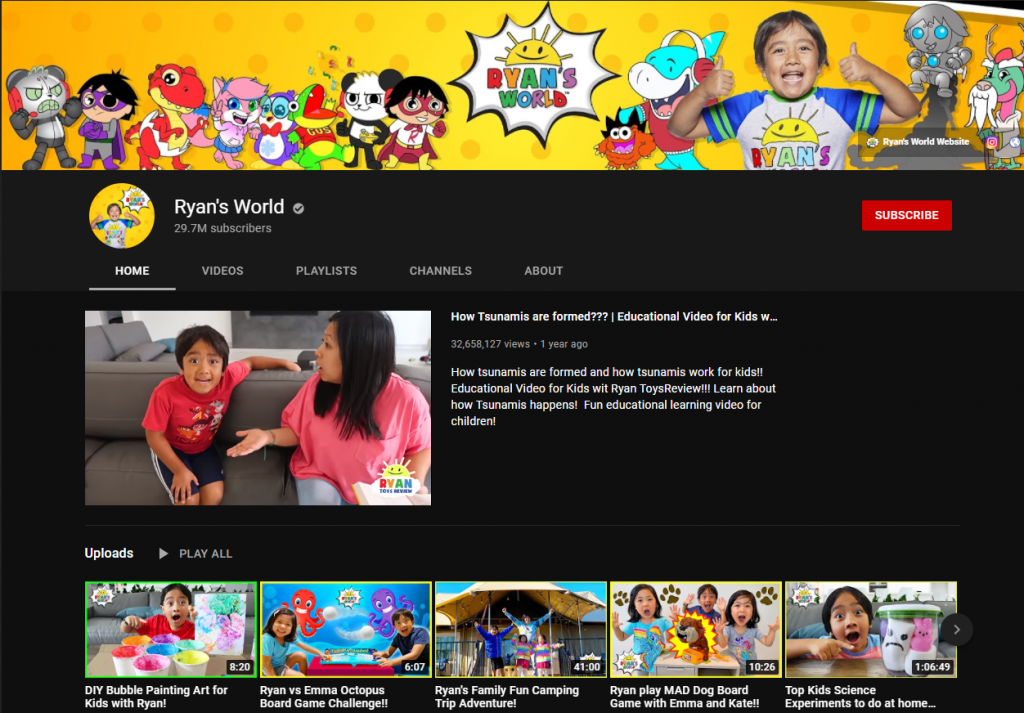Open the Ryan's World Website banner link
The height and width of the screenshot is (713, 1024).
[x=918, y=142]
